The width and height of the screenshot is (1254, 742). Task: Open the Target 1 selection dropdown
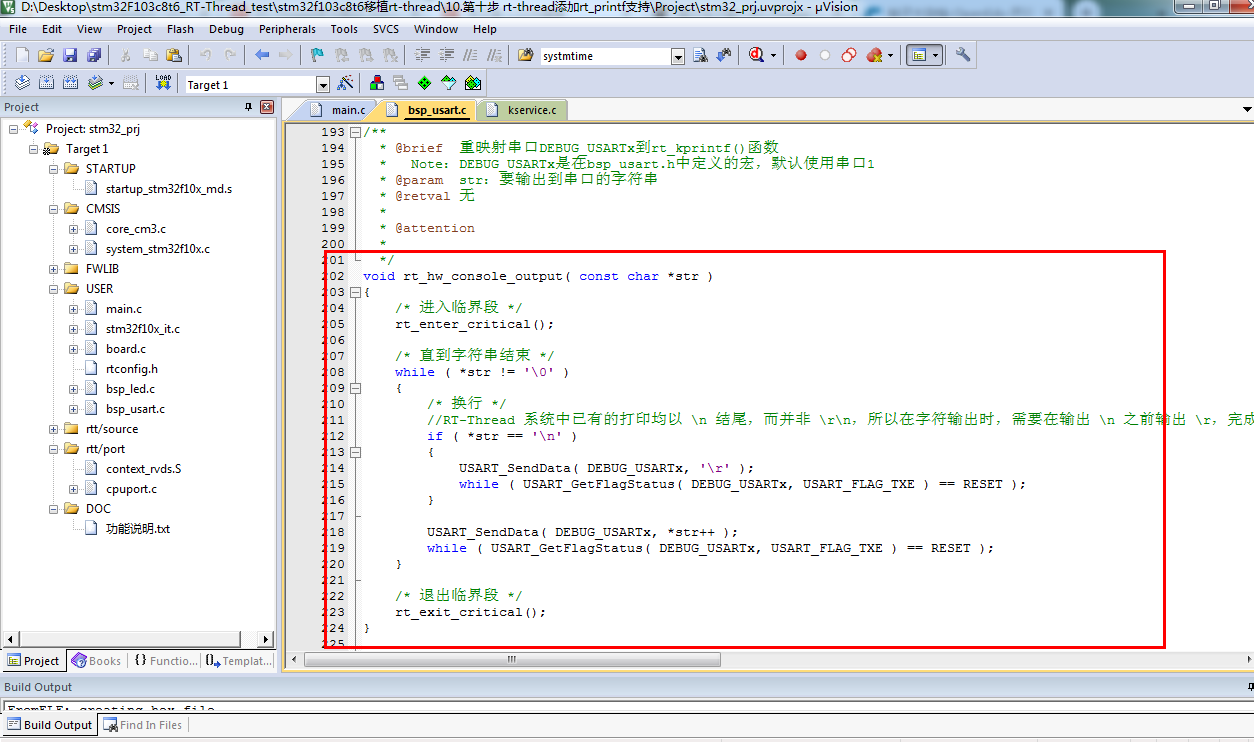(x=323, y=84)
